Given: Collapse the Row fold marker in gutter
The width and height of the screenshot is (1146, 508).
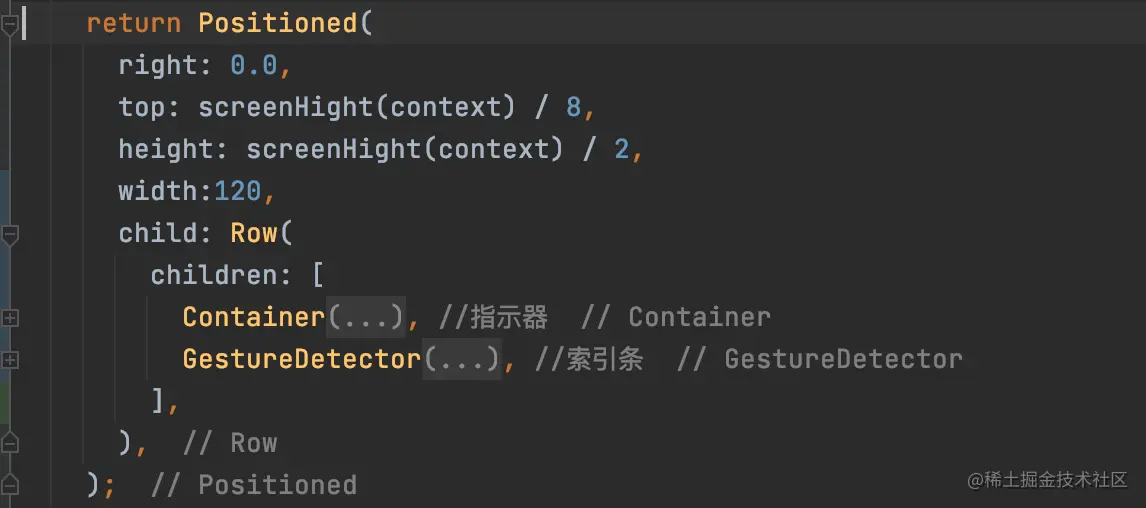Looking at the screenshot, I should (10, 234).
